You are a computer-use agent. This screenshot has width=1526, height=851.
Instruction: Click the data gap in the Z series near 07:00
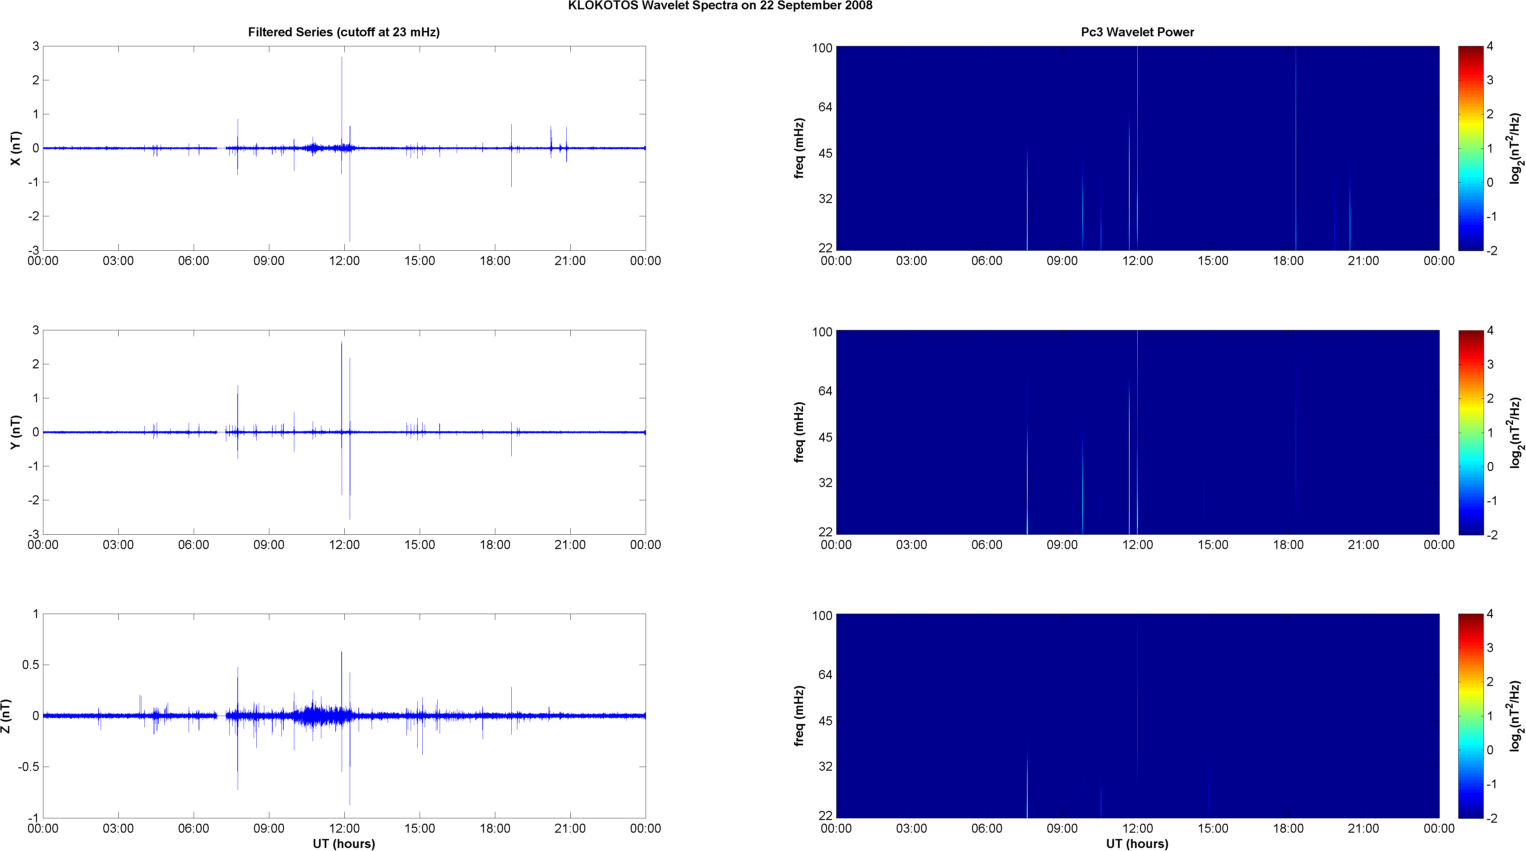(x=221, y=716)
